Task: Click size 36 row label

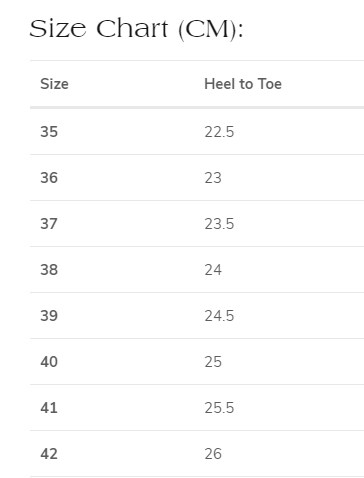Action: [x=49, y=178]
